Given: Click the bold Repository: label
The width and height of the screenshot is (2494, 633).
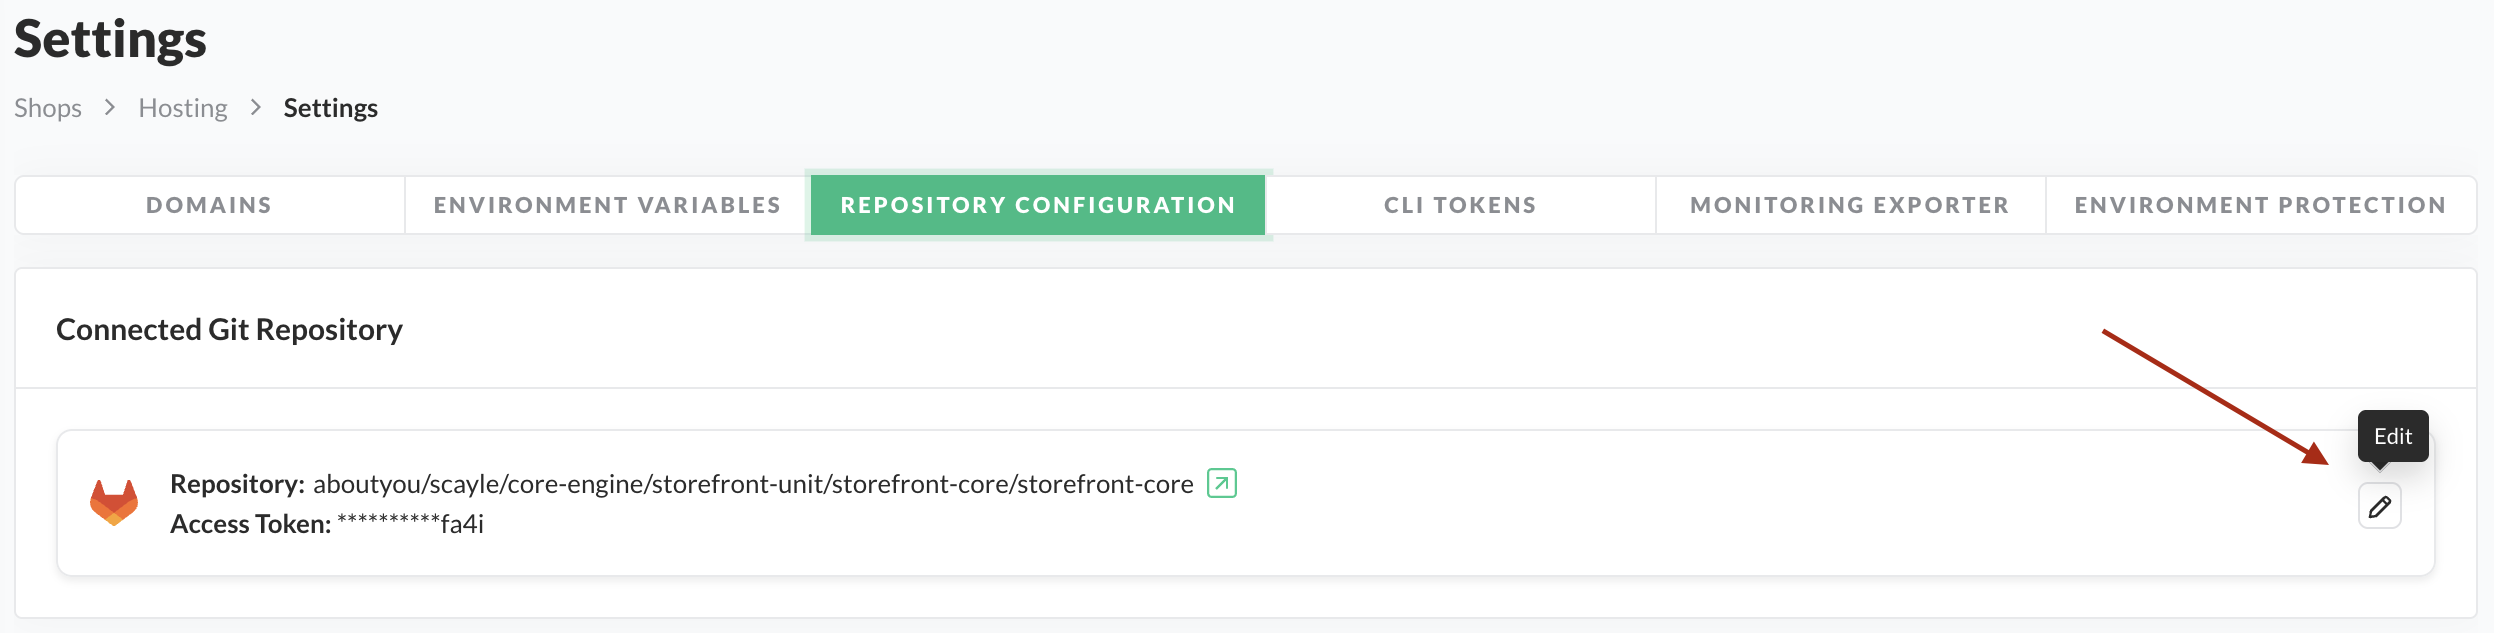Looking at the screenshot, I should tap(237, 484).
